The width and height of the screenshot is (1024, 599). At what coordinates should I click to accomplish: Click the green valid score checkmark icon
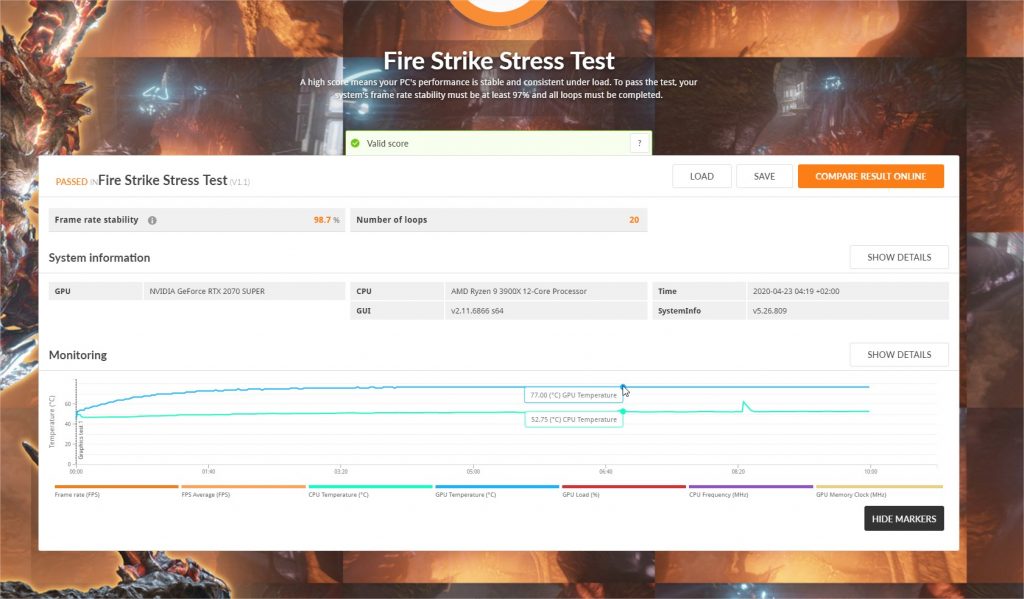pyautogui.click(x=355, y=143)
